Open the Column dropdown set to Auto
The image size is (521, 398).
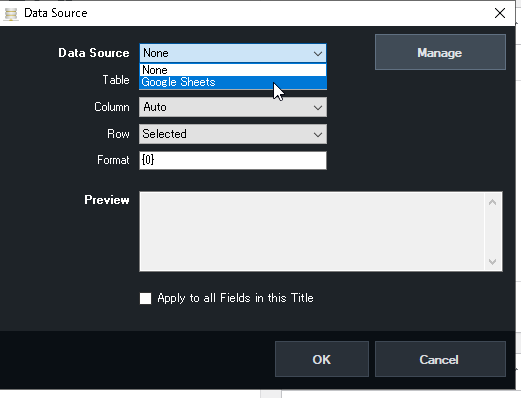click(x=233, y=107)
